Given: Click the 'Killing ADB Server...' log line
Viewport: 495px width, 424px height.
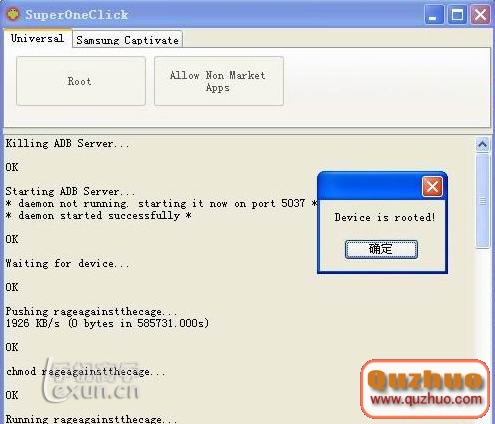Looking at the screenshot, I should coord(67,144).
